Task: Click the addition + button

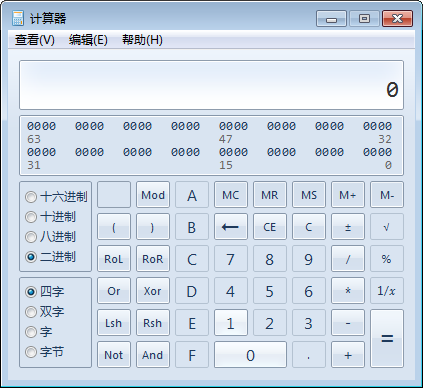Action: point(348,355)
